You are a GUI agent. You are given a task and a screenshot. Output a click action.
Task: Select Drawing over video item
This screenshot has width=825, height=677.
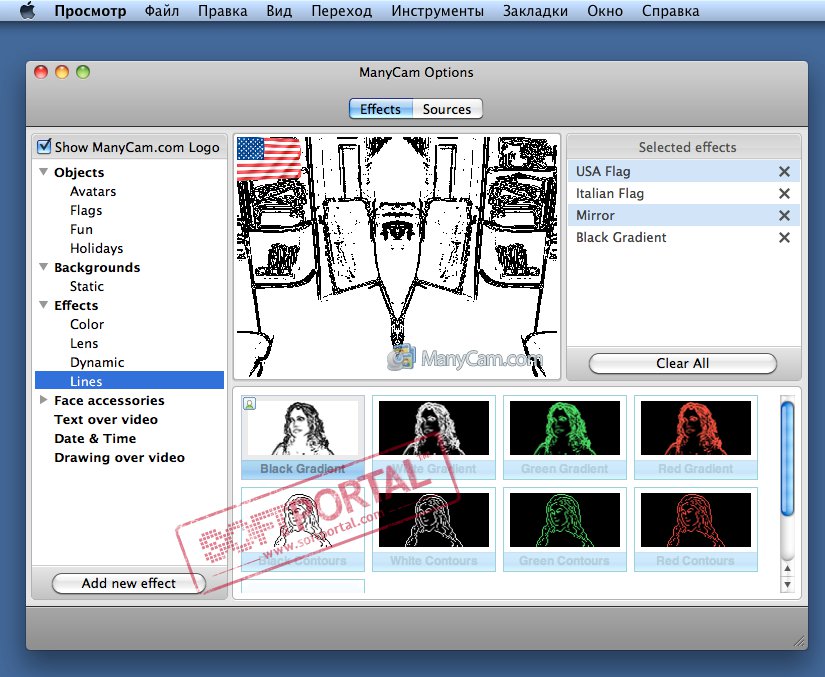pyautogui.click(x=119, y=457)
